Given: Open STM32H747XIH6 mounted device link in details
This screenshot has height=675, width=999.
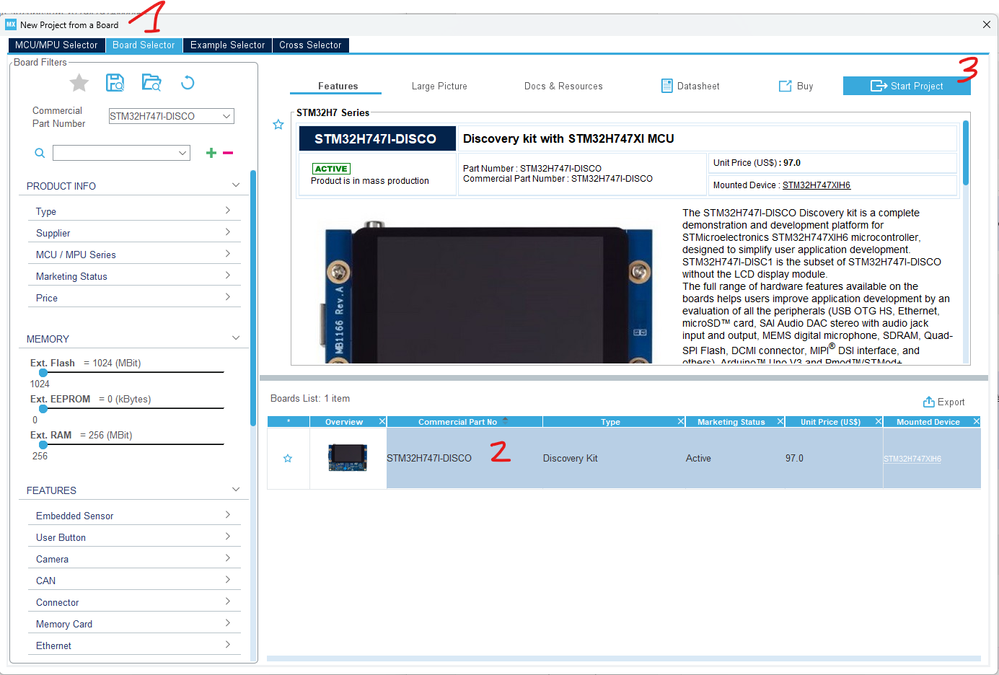Looking at the screenshot, I should (816, 185).
